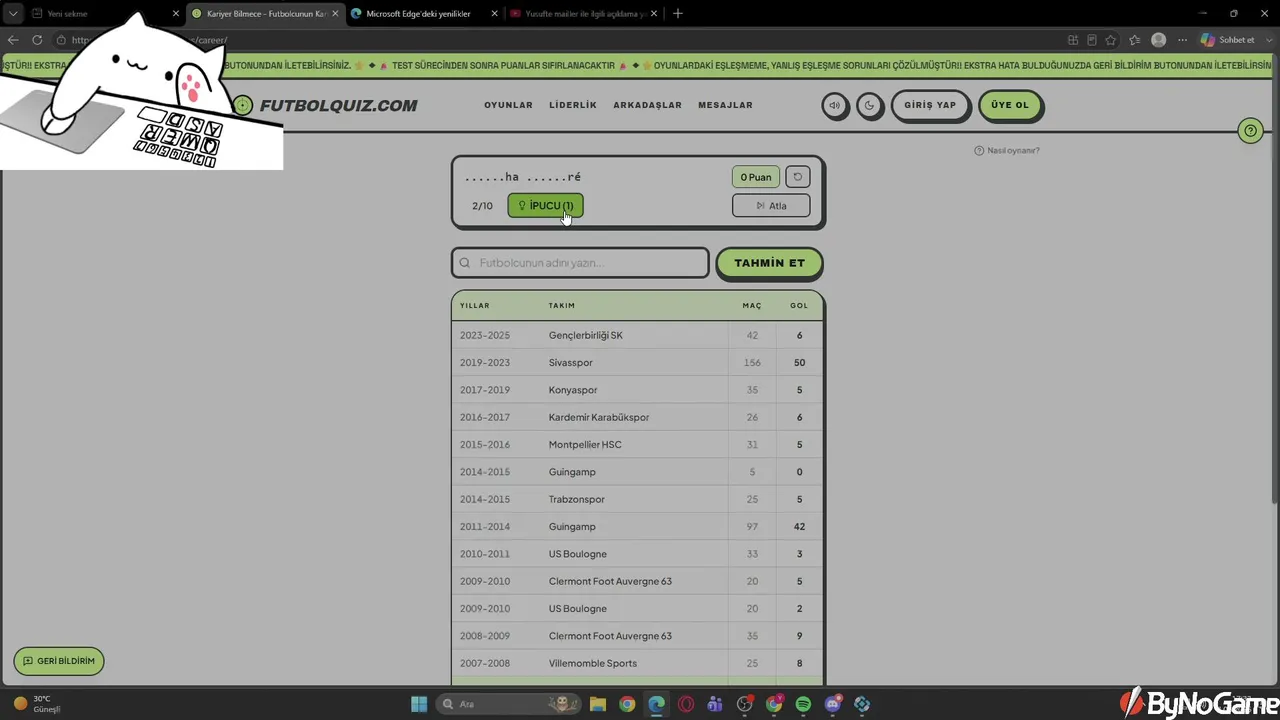The height and width of the screenshot is (720, 1280).
Task: Open a new browser tab with the plus
Action: 678,13
